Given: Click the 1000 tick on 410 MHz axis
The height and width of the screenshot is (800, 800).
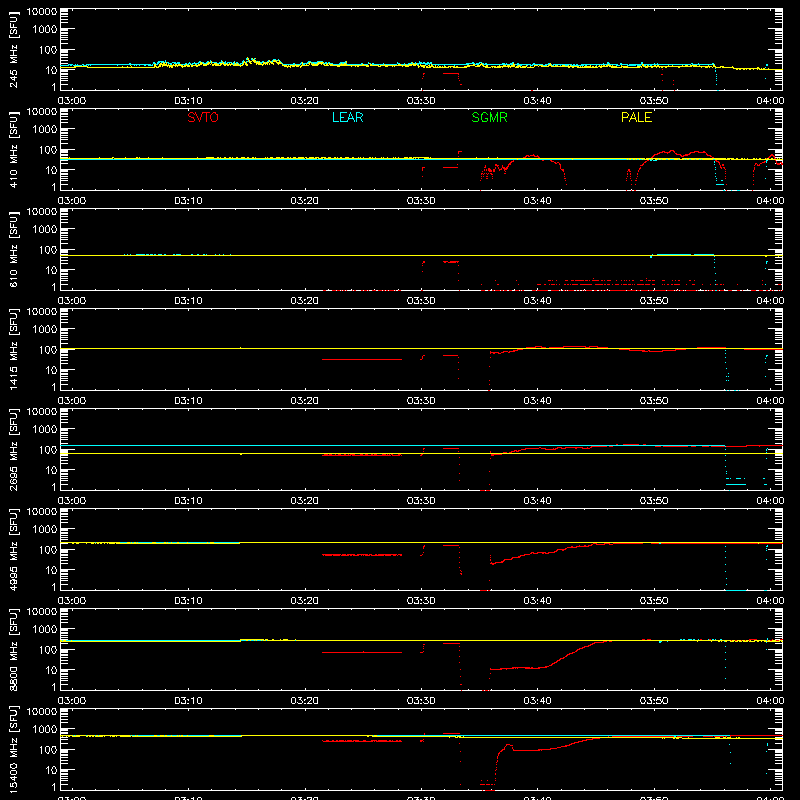Looking at the screenshot, I should pos(45,130).
